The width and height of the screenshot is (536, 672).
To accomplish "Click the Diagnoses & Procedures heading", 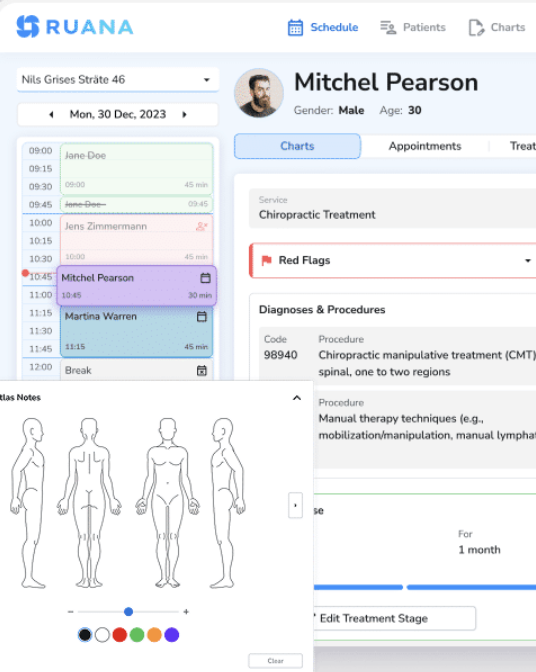I will (x=322, y=309).
